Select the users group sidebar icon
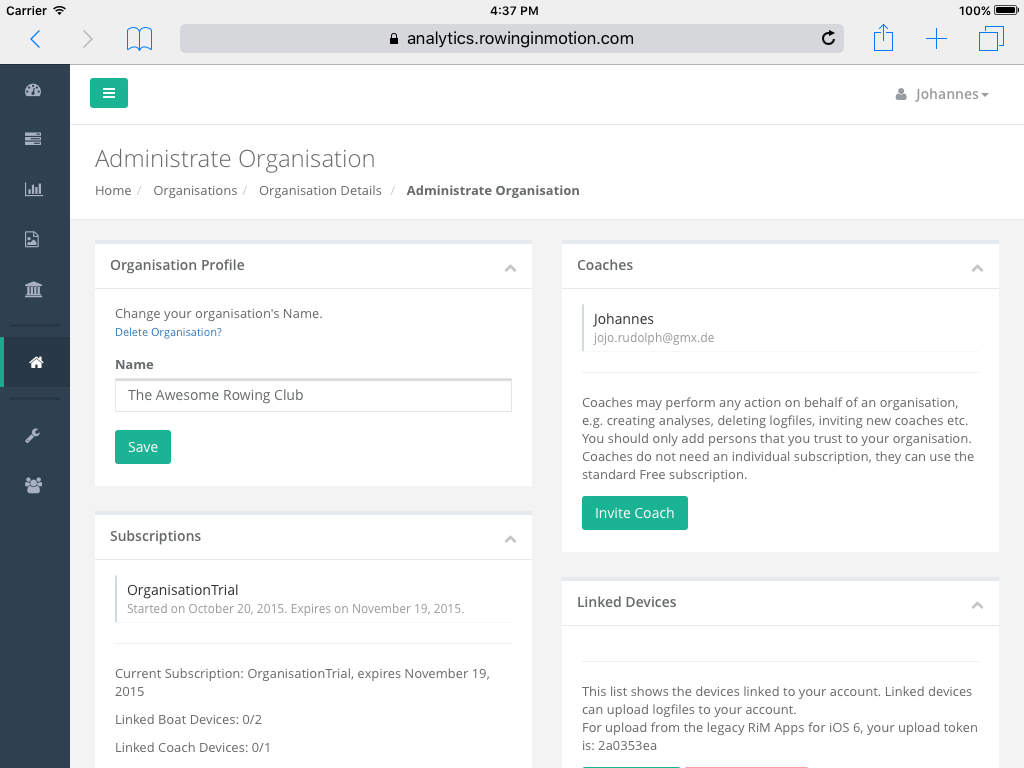 (33, 485)
